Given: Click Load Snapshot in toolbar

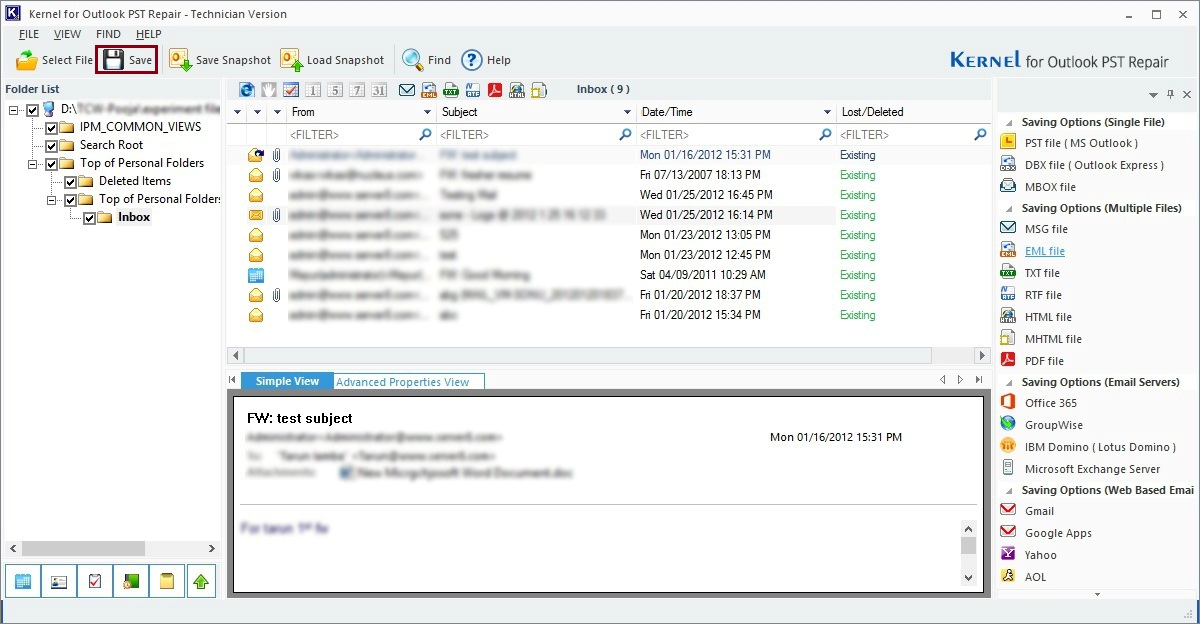Looking at the screenshot, I should point(332,60).
